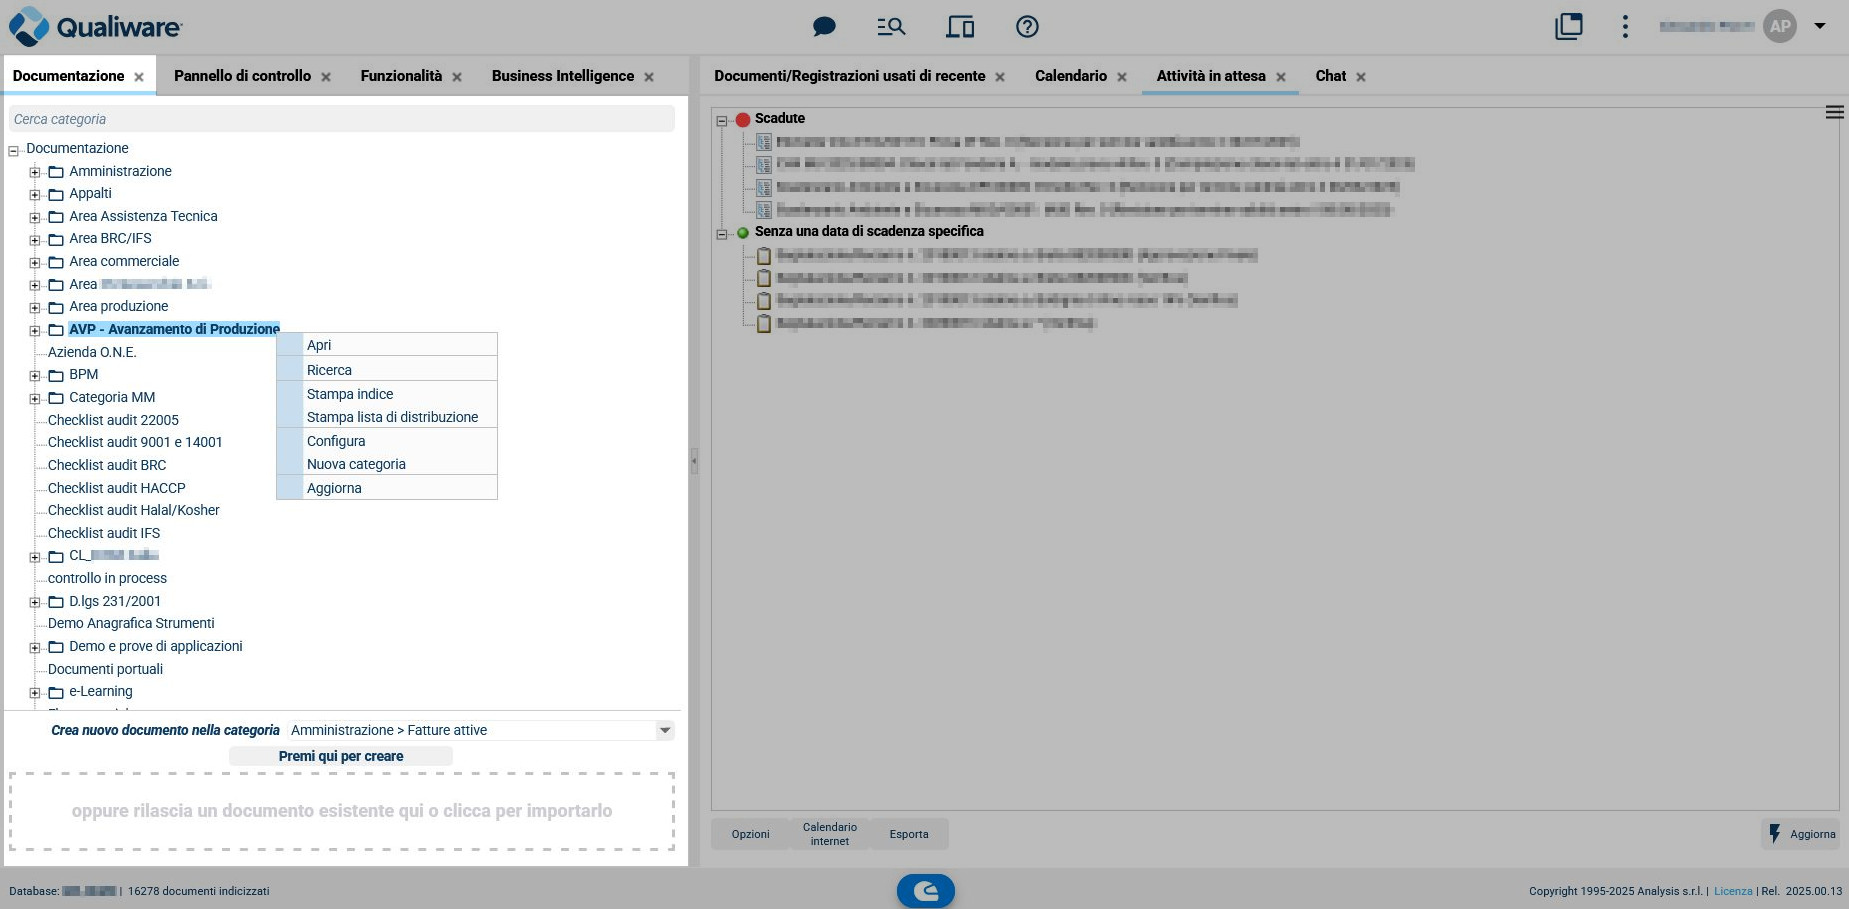1849x909 pixels.
Task: Click the Cerca categoria search field
Action: (342, 119)
